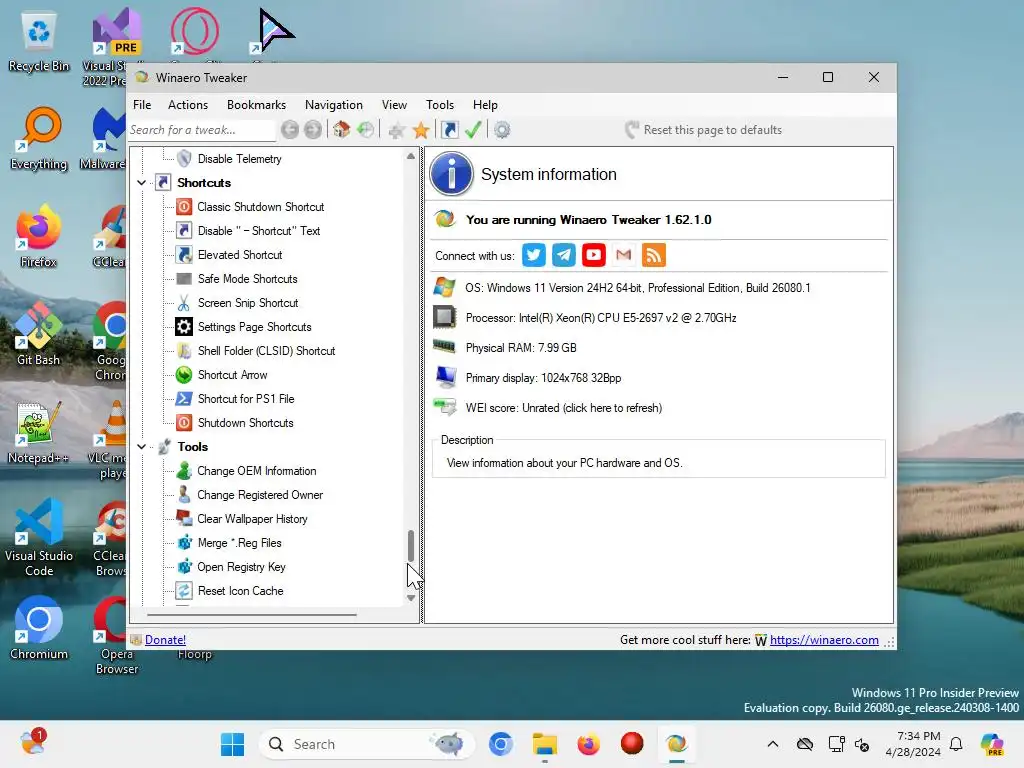Open the RSS feed icon
The width and height of the screenshot is (1024, 768).
coord(654,255)
